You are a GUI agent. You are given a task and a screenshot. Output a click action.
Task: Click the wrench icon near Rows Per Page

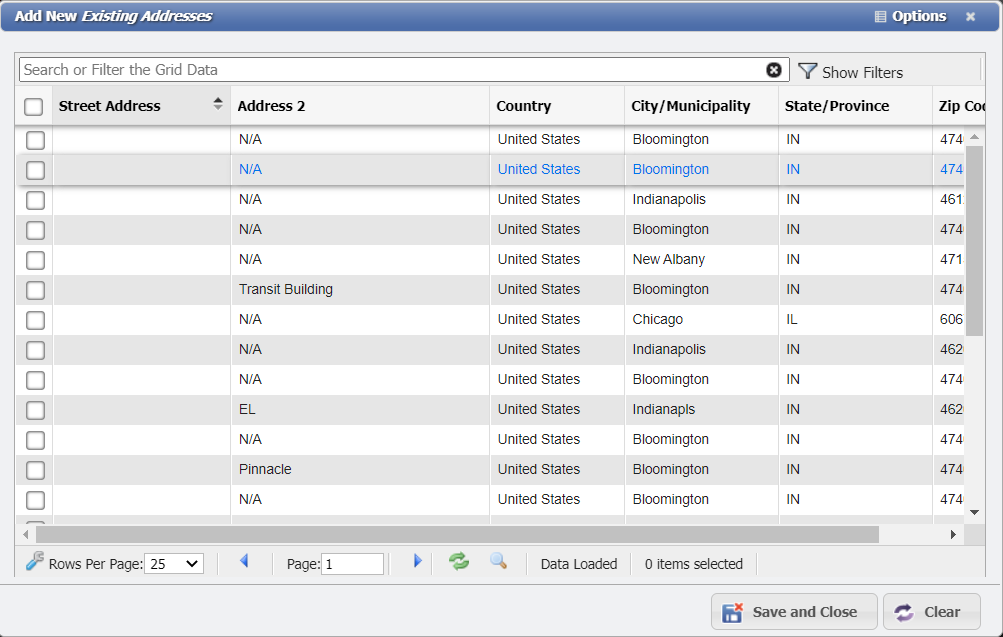tap(34, 562)
